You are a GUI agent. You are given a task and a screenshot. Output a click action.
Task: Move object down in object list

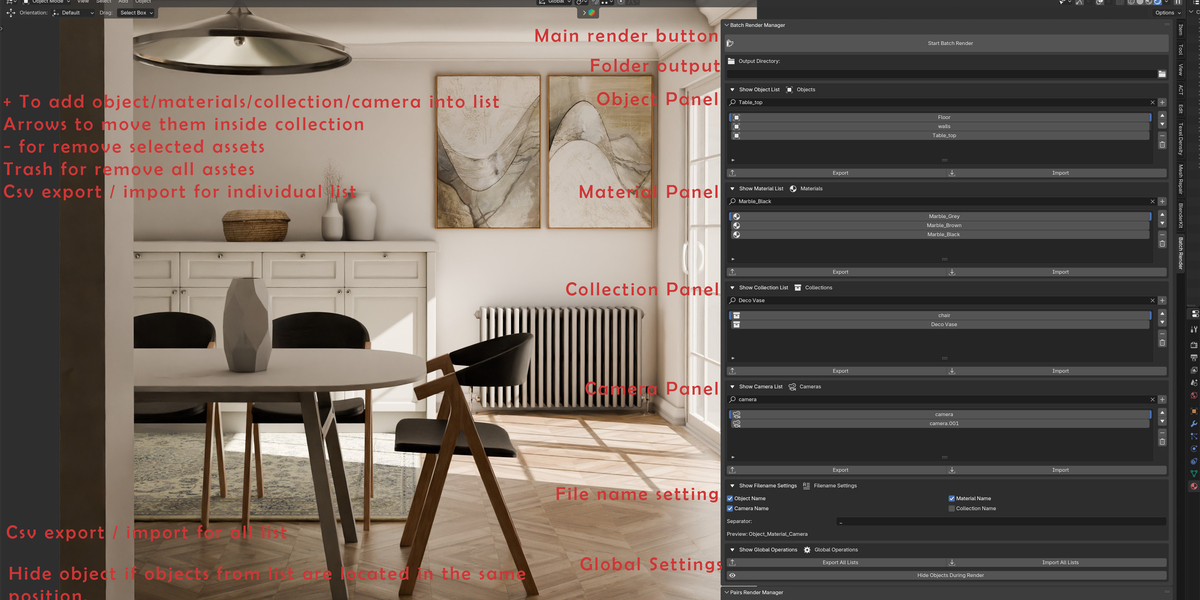1162,126
